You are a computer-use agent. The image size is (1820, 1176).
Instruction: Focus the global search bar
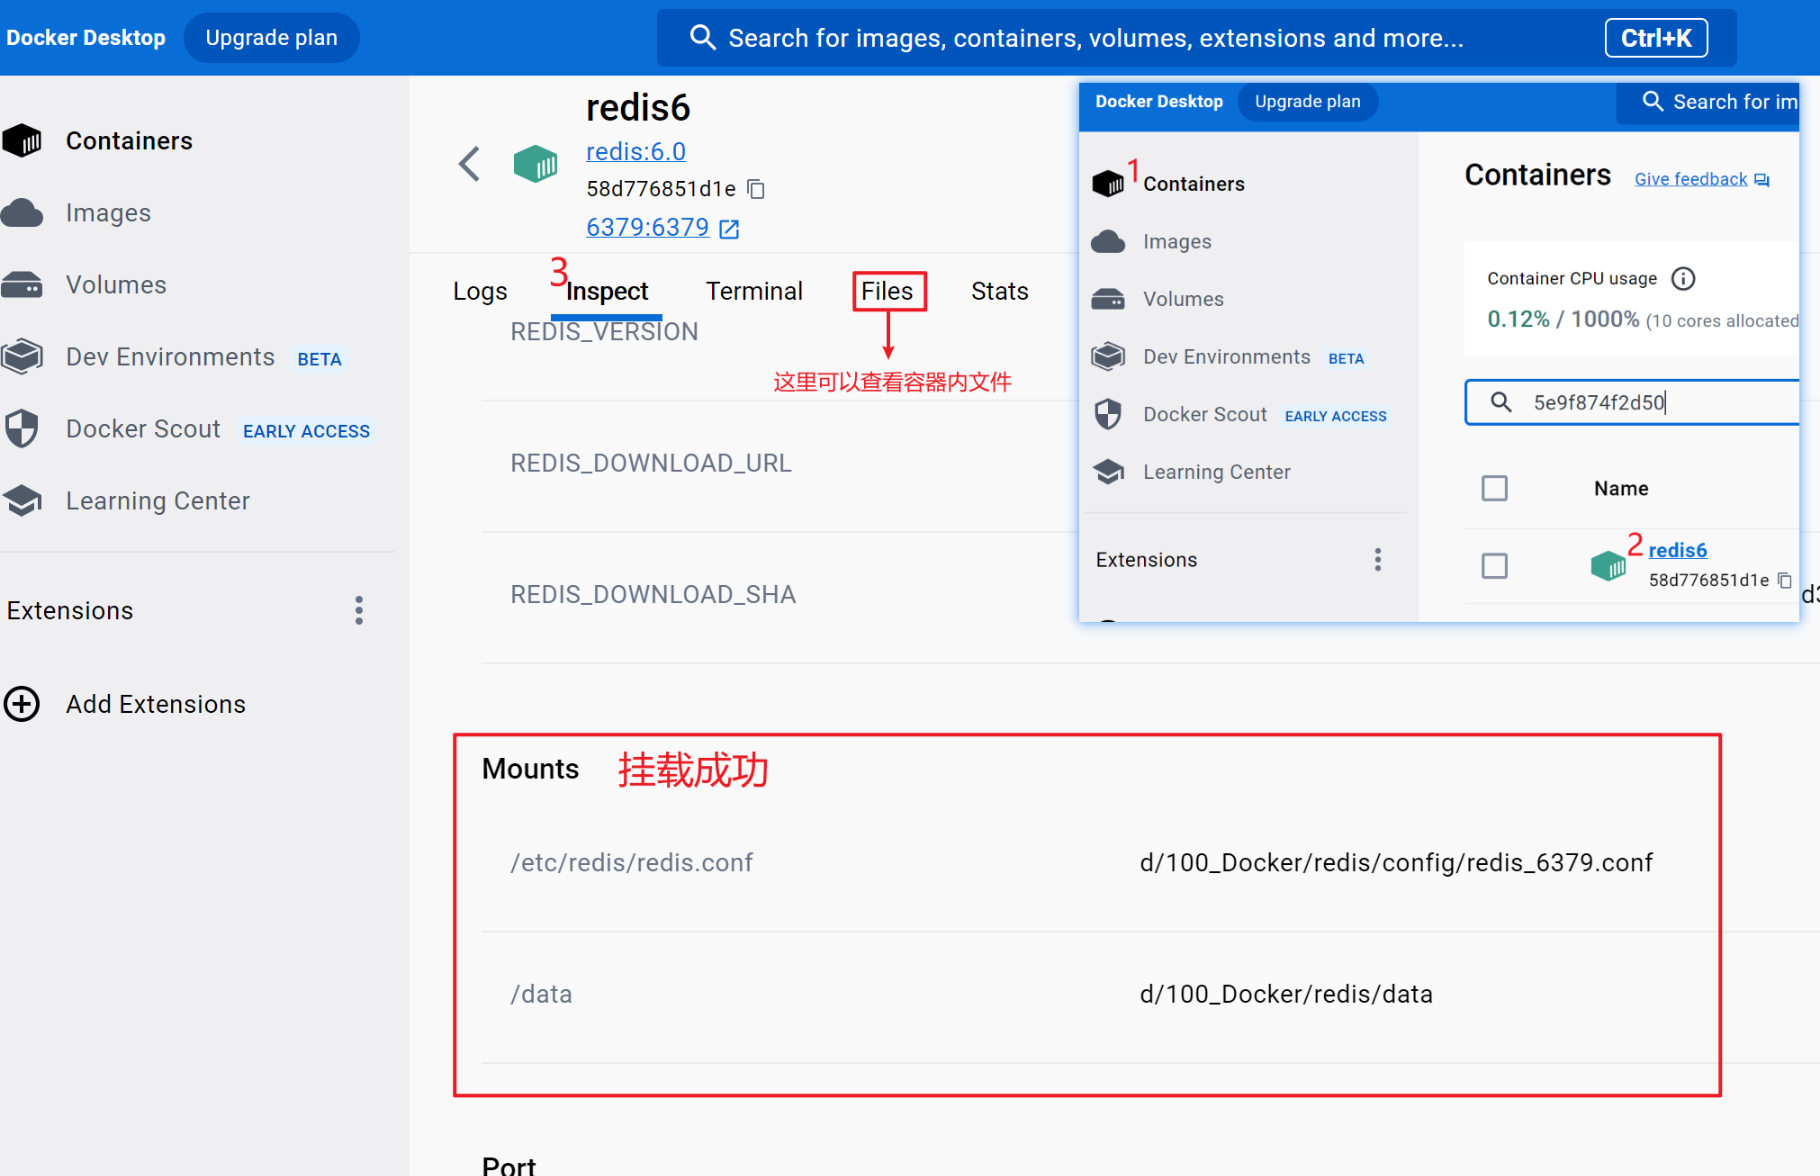[1196, 38]
